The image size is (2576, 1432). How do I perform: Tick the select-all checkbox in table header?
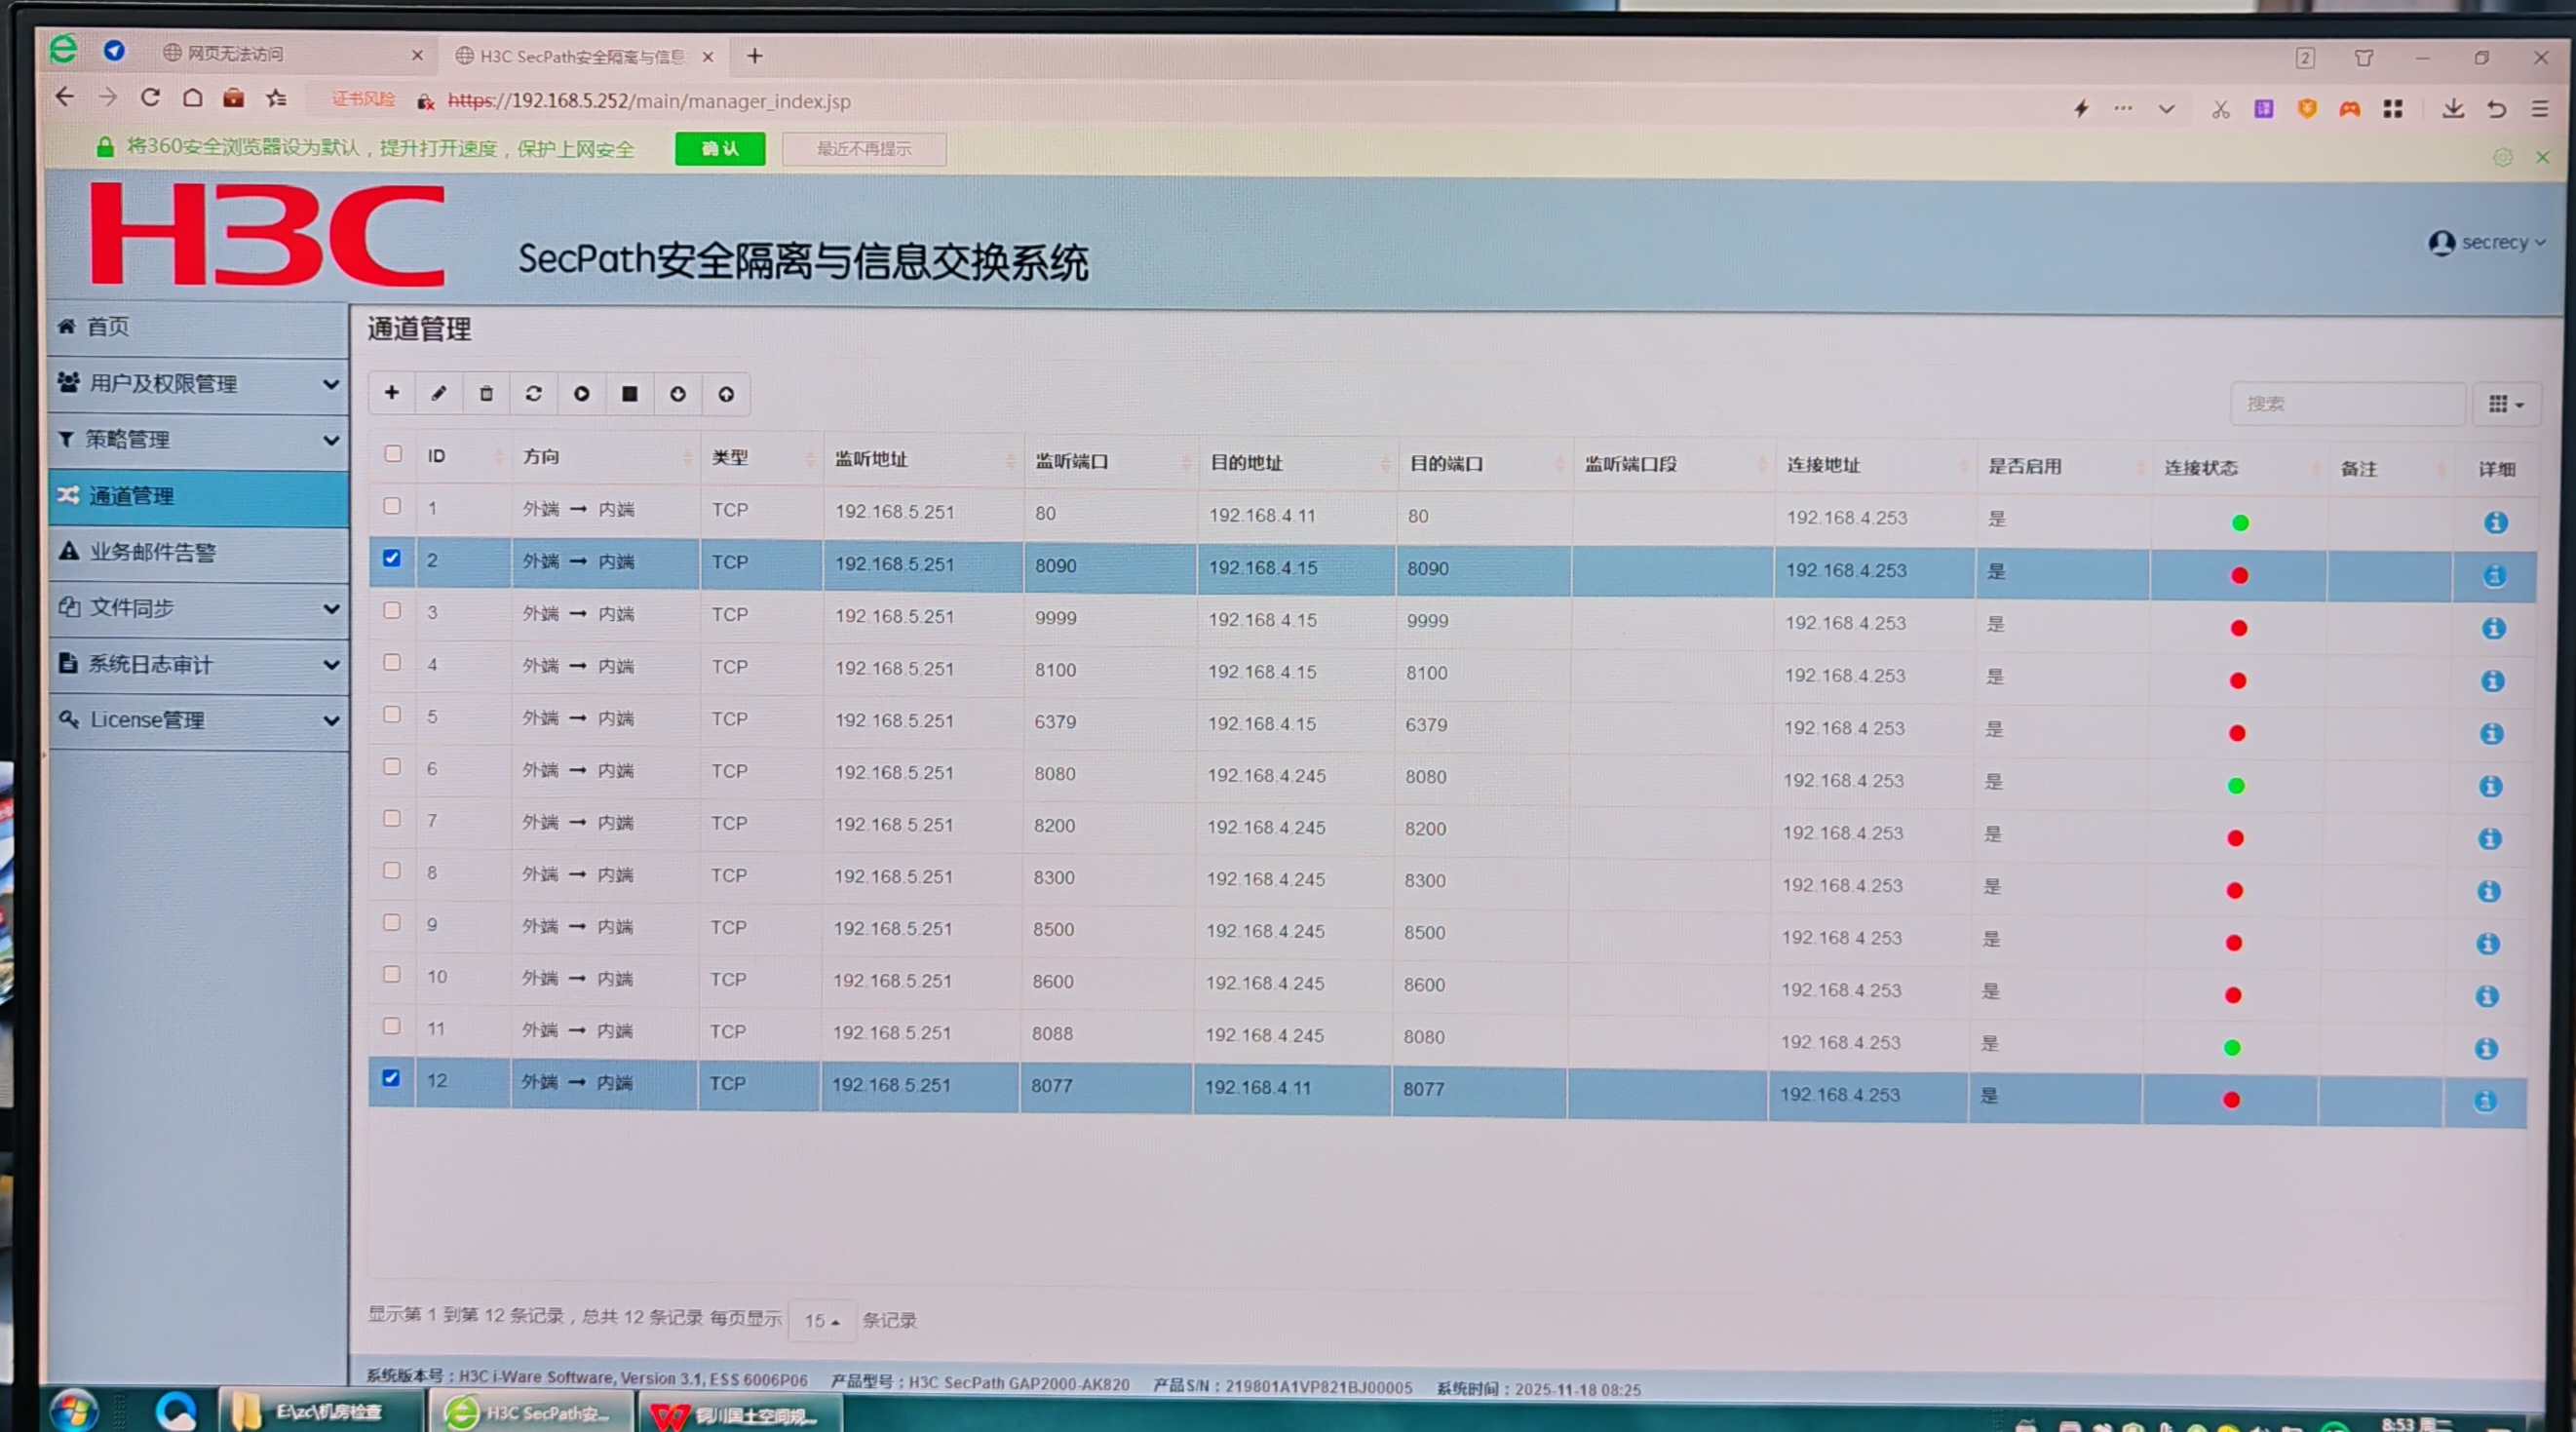(393, 454)
